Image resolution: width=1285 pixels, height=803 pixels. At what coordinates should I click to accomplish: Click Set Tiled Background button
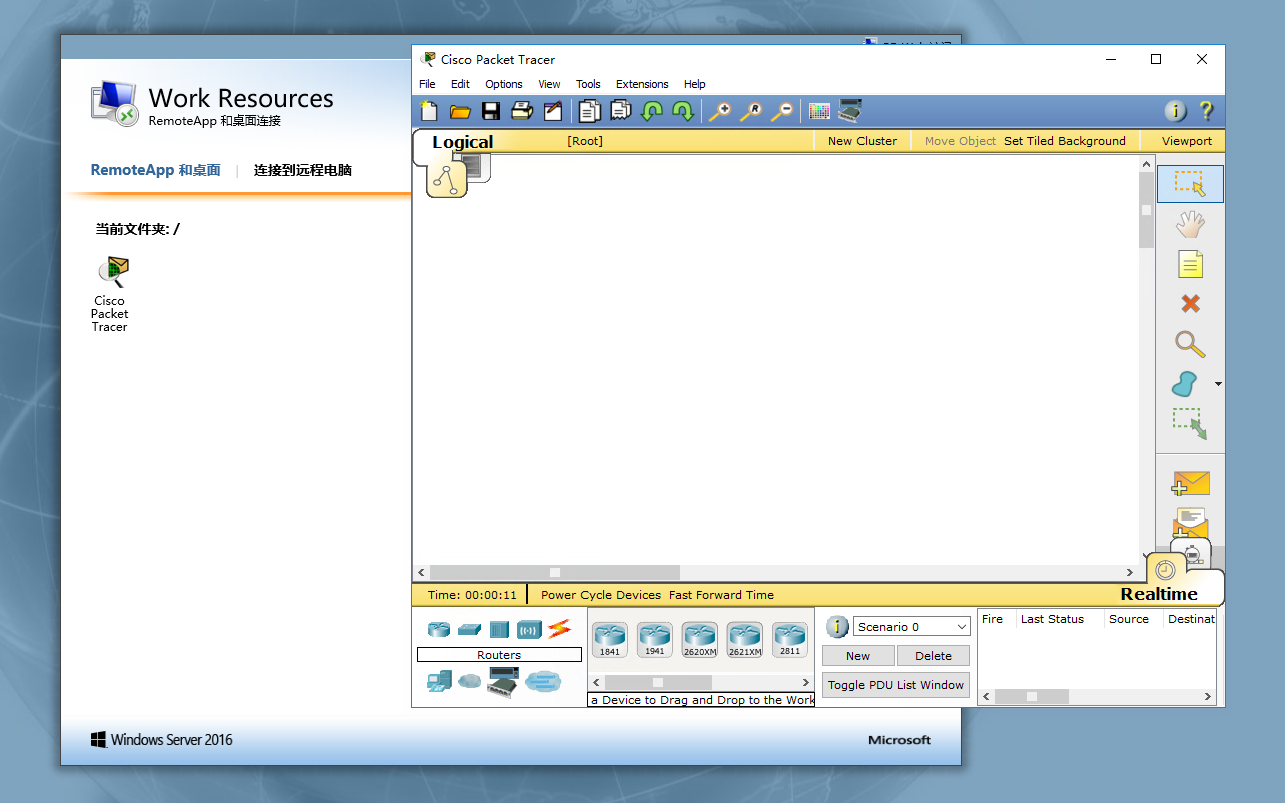1065,141
